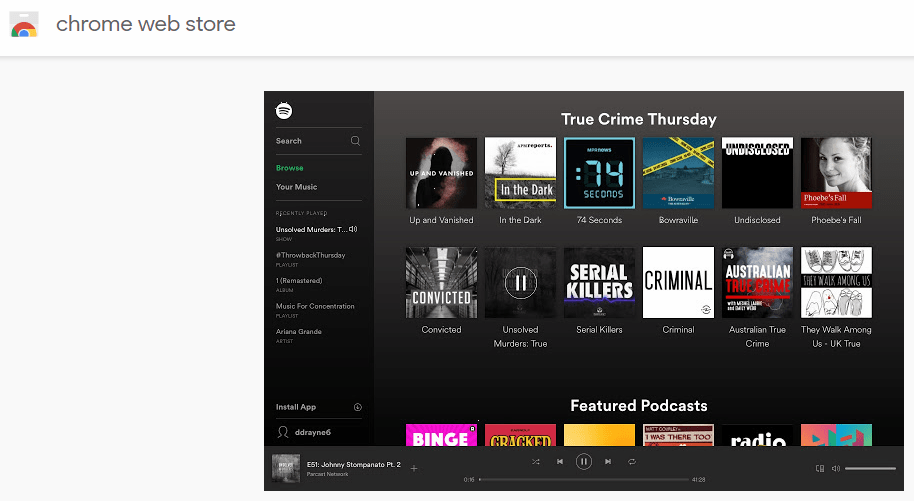Open the Phoebe's Fall podcast cover
The height and width of the screenshot is (501, 914).
(836, 173)
